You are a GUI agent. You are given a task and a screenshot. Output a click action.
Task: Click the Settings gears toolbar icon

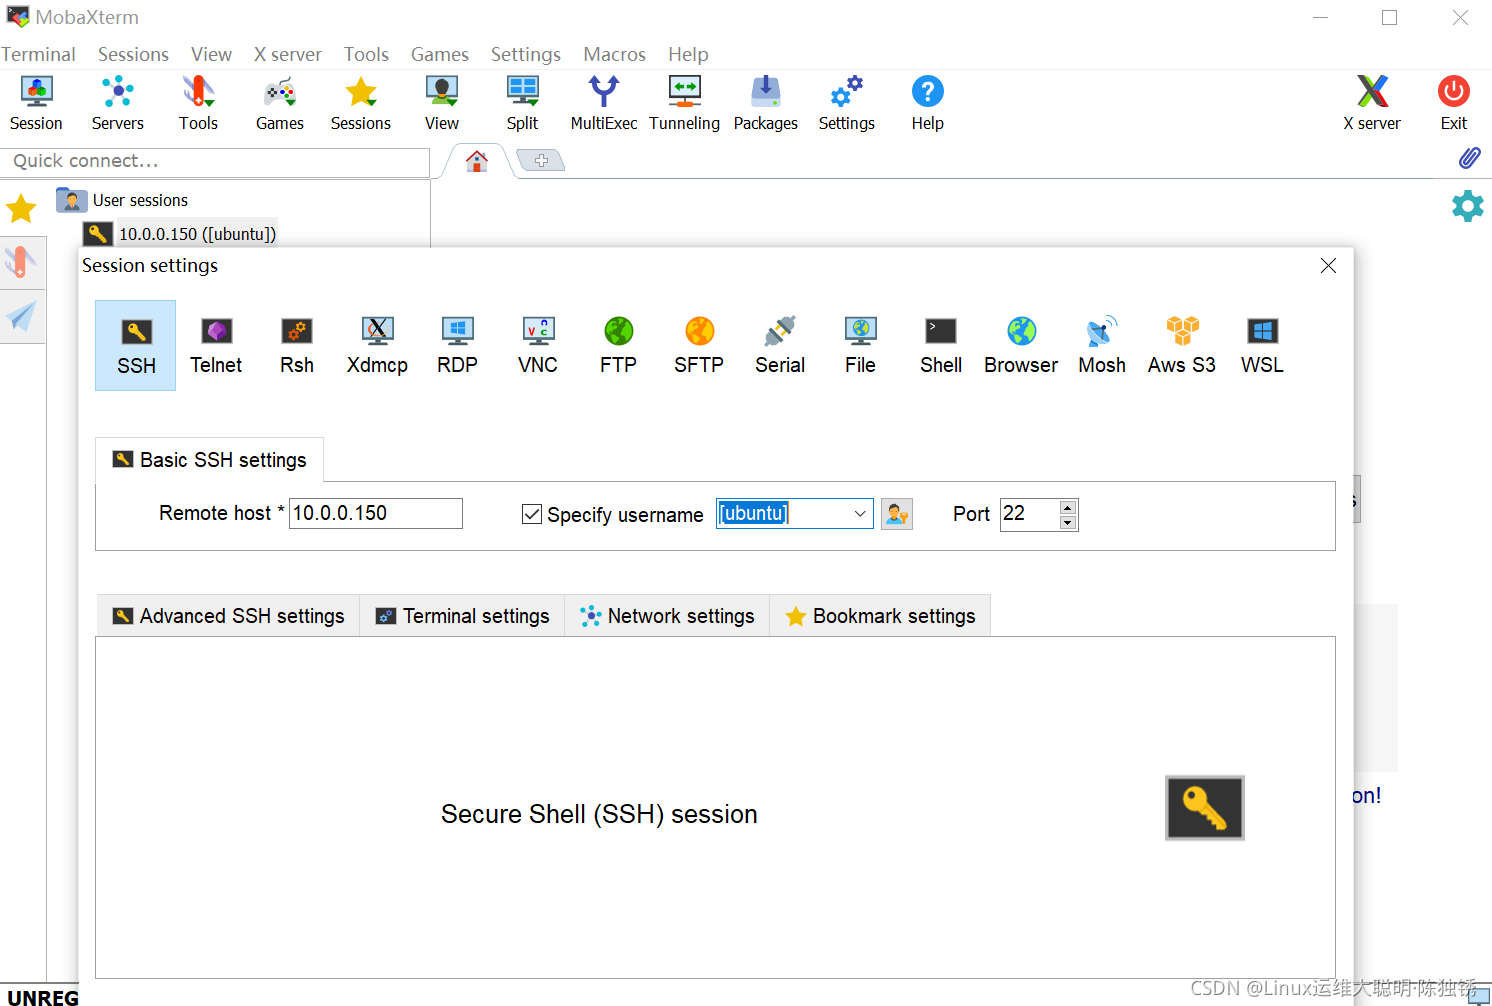point(847,103)
